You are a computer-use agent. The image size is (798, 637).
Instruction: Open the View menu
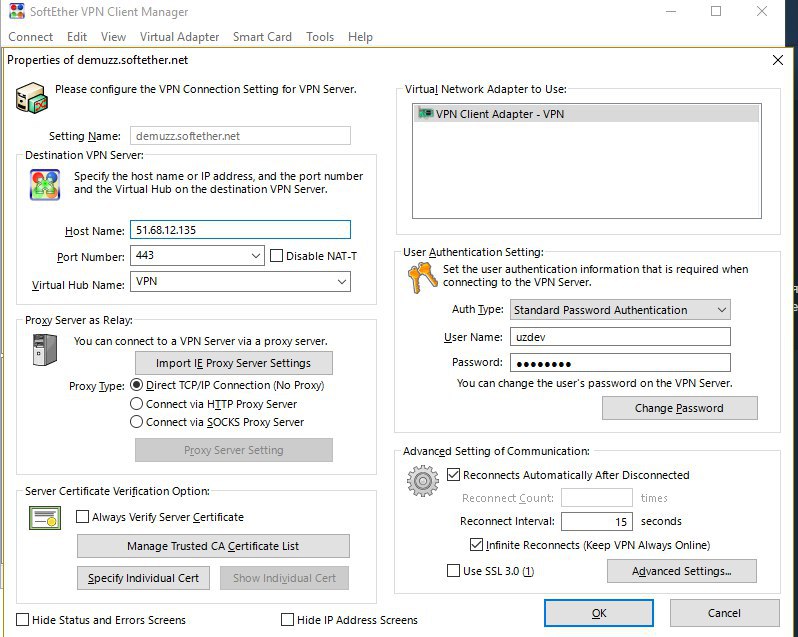pyautogui.click(x=113, y=37)
